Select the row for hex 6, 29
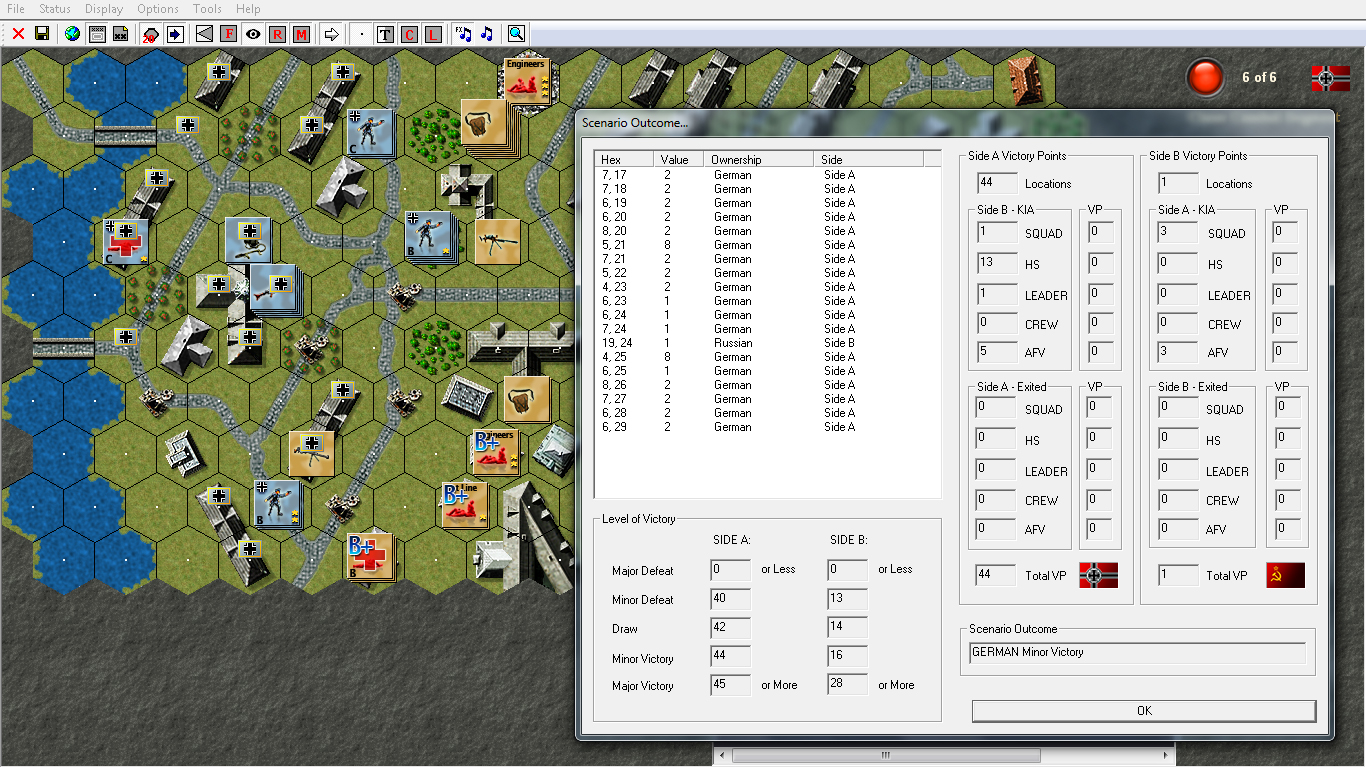The width and height of the screenshot is (1366, 768). click(767, 427)
